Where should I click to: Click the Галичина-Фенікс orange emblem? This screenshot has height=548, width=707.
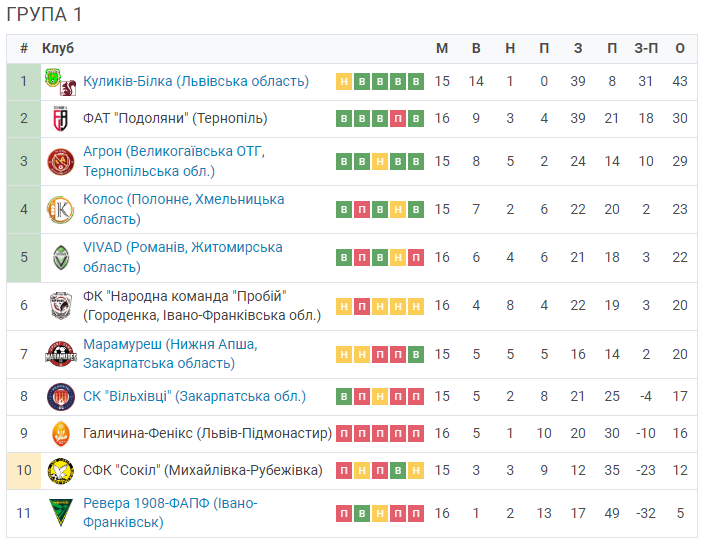(x=60, y=433)
